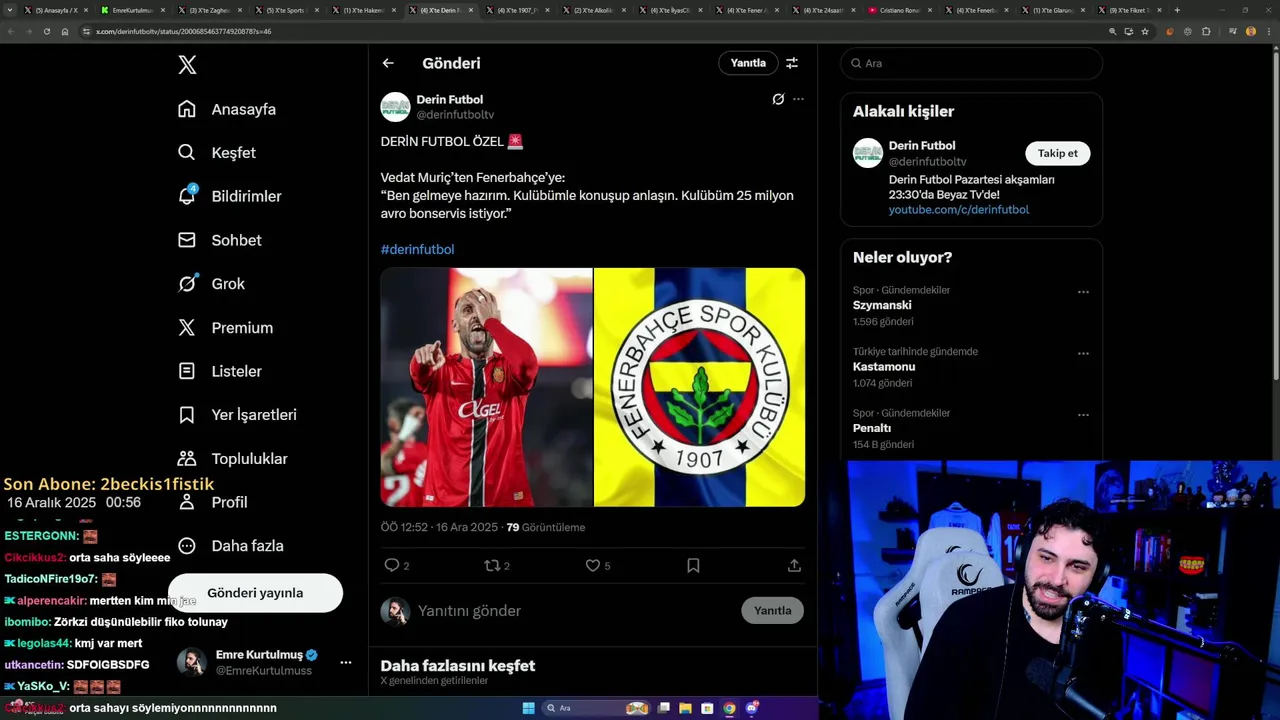The width and height of the screenshot is (1280, 720).
Task: Open @derinfutboltv handle on the post
Action: [x=455, y=115]
